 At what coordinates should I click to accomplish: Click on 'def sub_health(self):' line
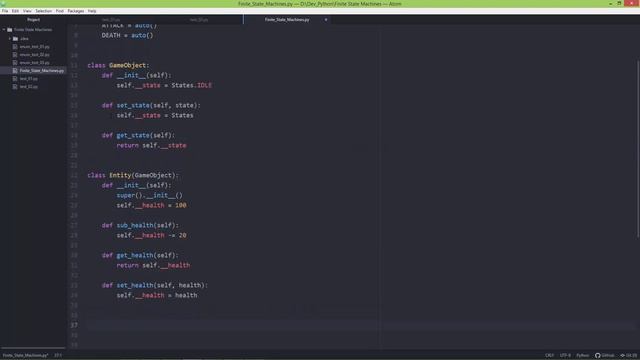[x=140, y=225]
